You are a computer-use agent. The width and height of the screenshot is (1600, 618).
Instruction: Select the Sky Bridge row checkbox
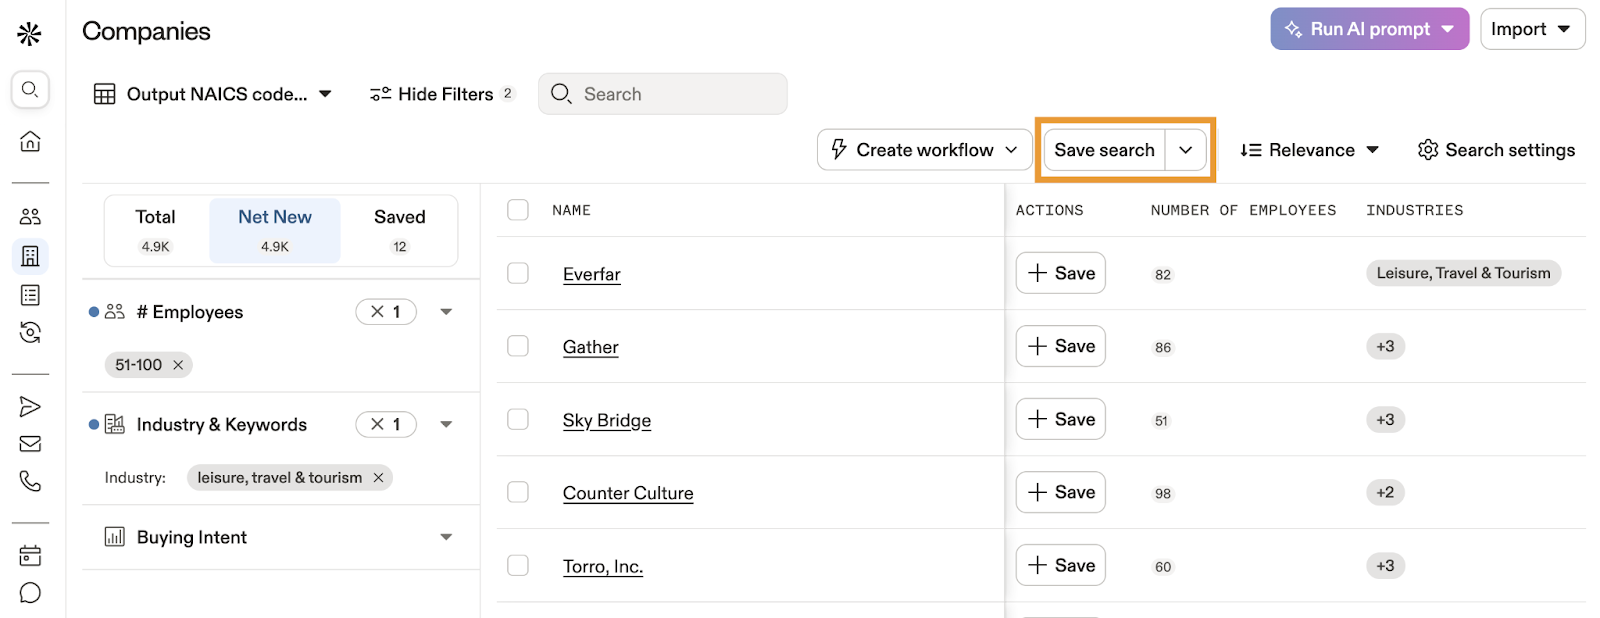pos(518,419)
